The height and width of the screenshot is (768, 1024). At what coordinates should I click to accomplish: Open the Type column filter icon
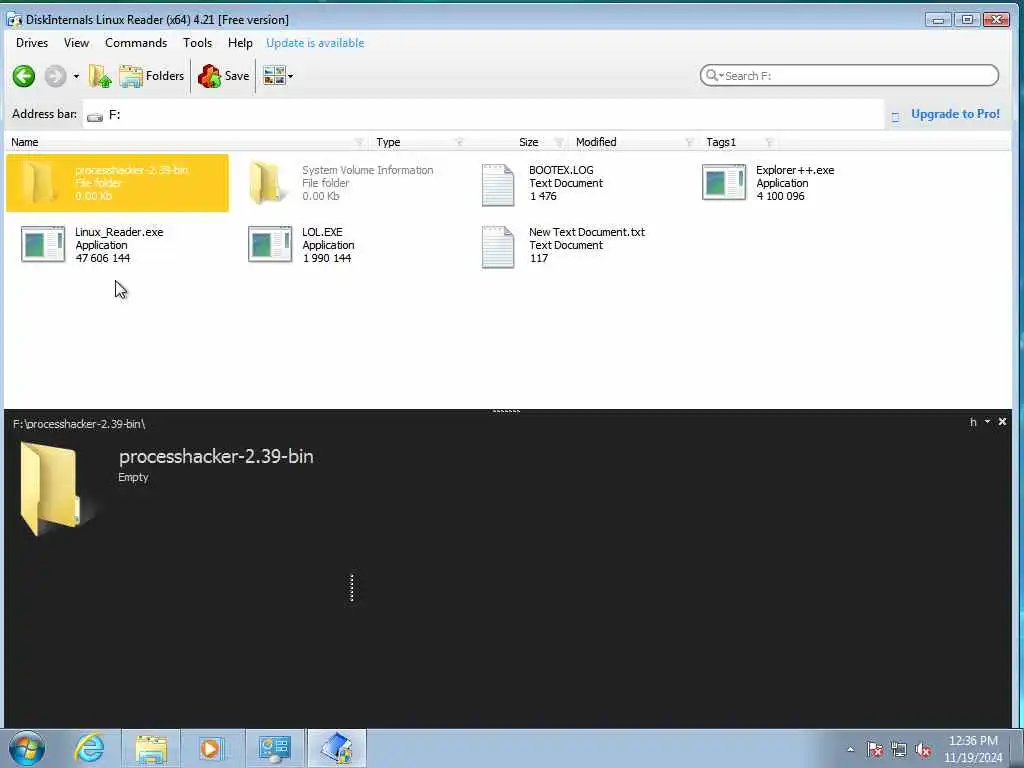pos(458,142)
